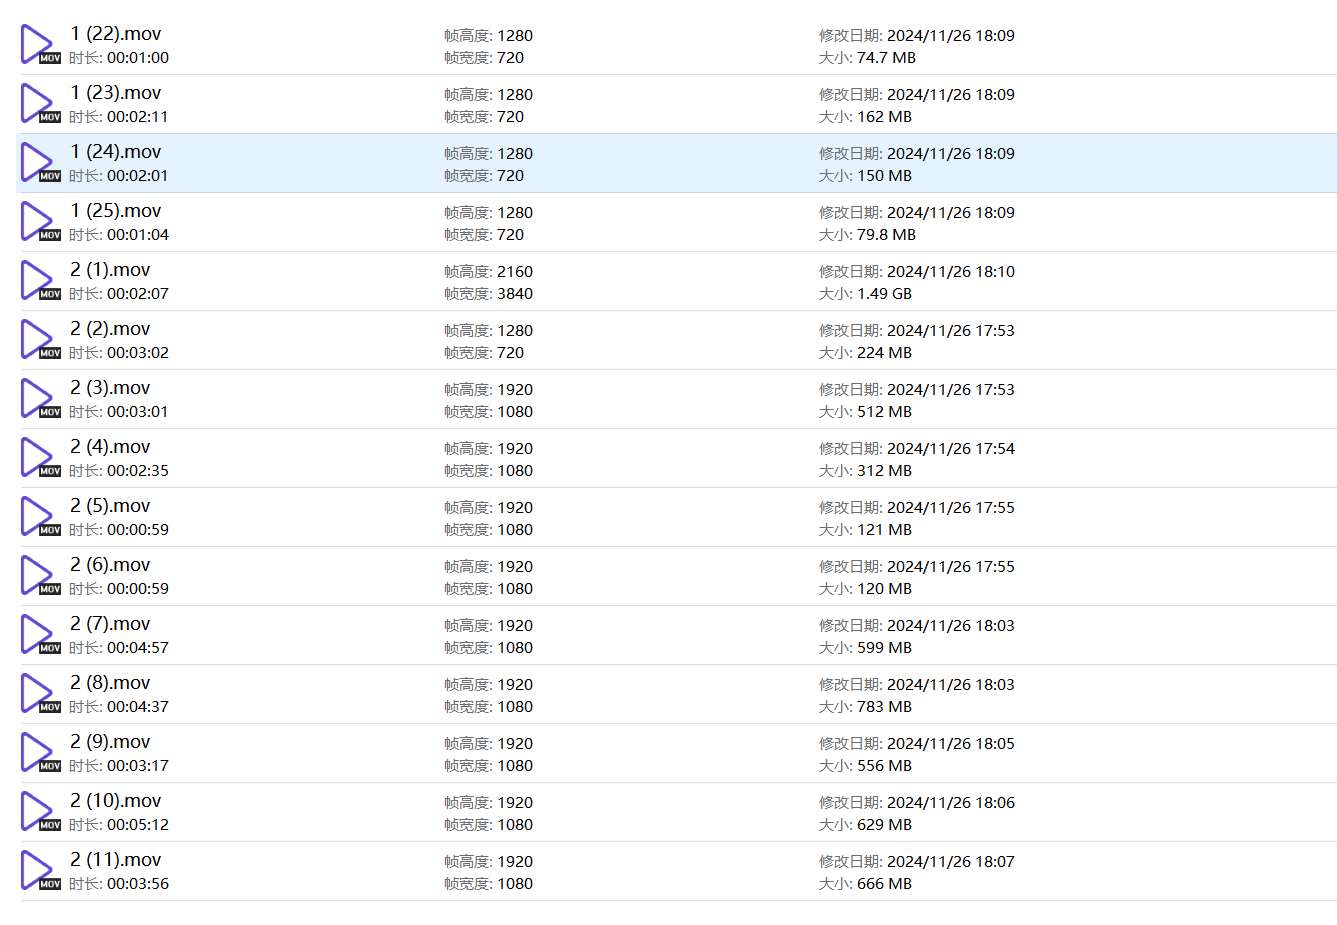Click the 783 MB file size text
This screenshot has height=925, width=1337.
pos(883,707)
